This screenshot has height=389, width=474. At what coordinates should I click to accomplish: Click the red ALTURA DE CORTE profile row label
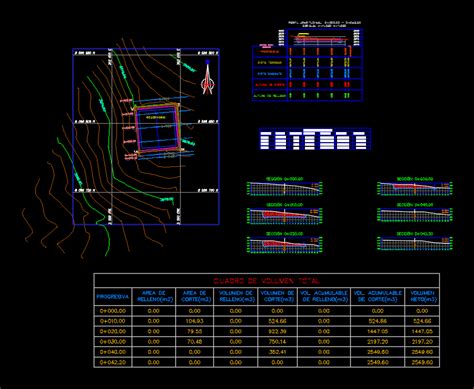(x=270, y=85)
